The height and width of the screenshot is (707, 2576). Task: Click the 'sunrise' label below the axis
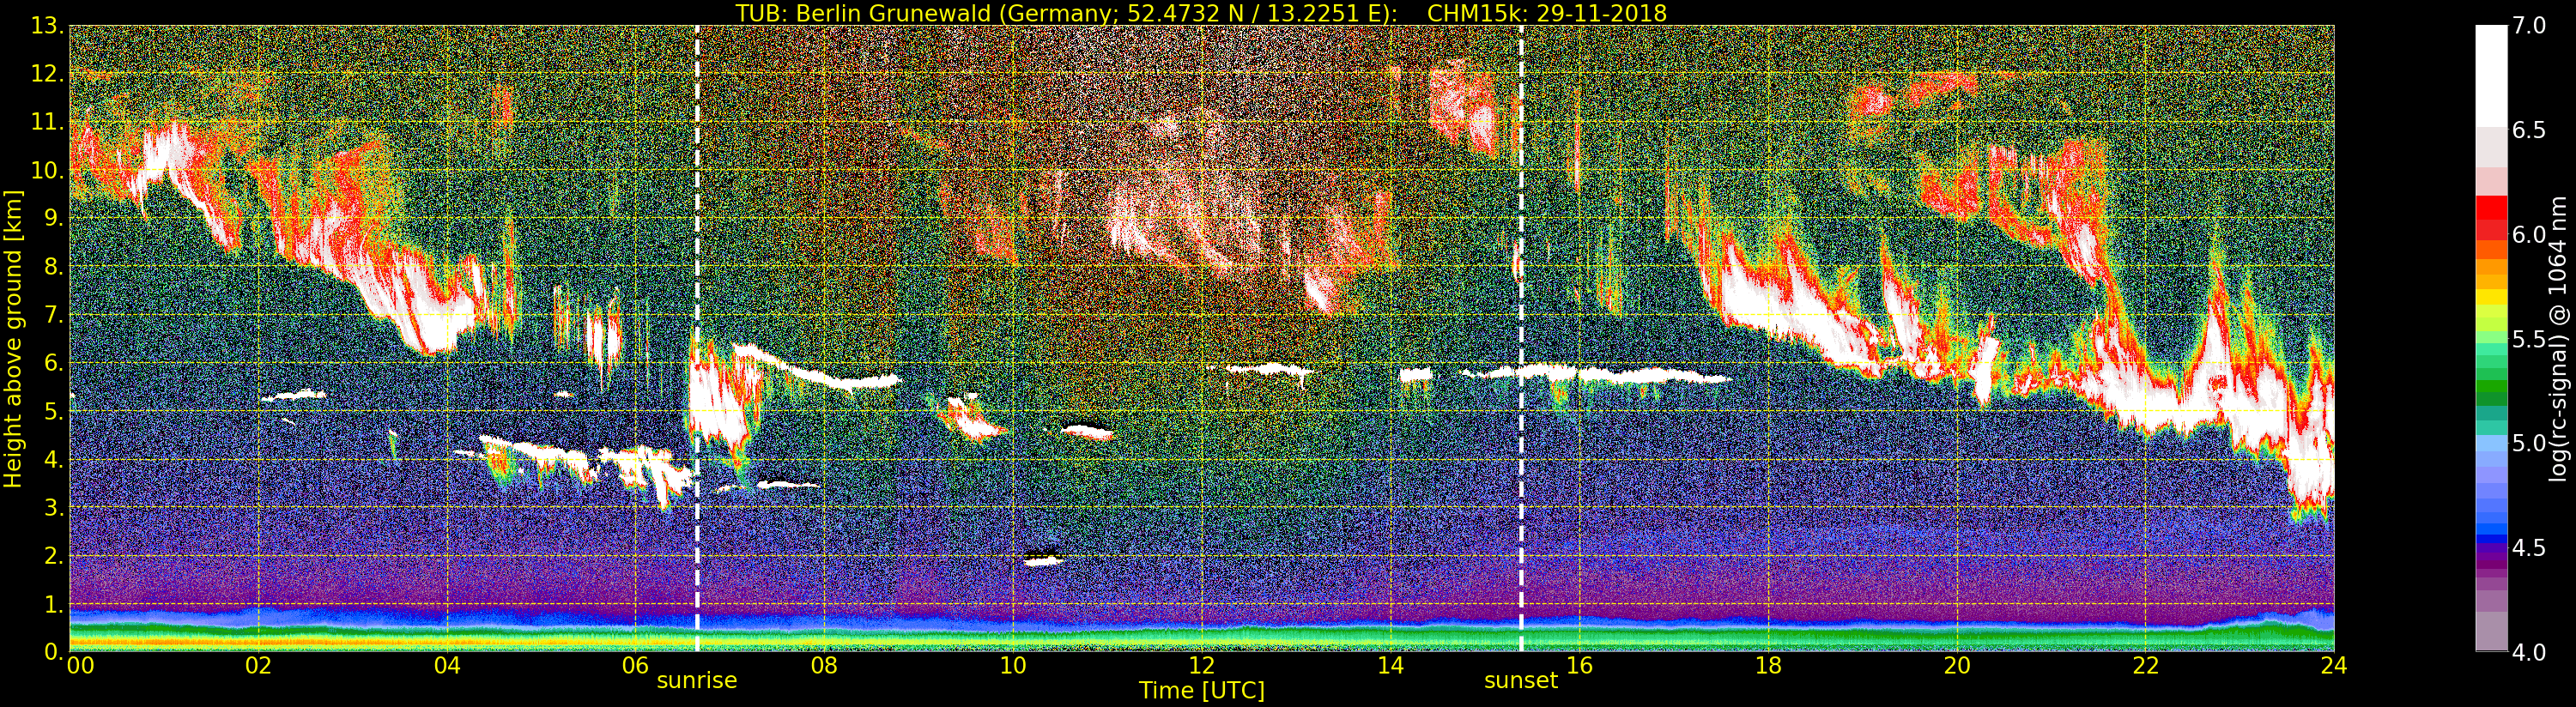point(697,680)
